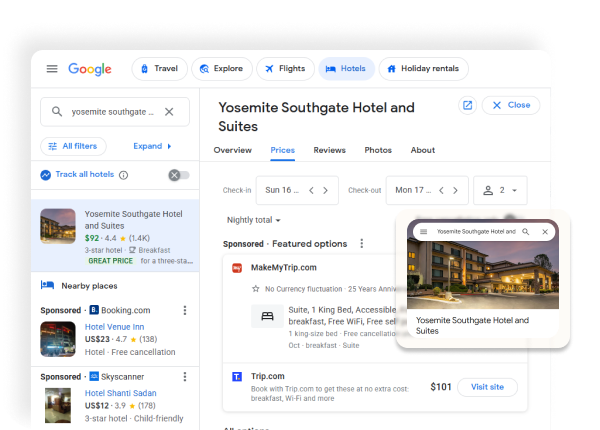Select the GREAT PRICE badge
Image resolution: width=600 pixels, height=430 pixels.
(x=111, y=261)
